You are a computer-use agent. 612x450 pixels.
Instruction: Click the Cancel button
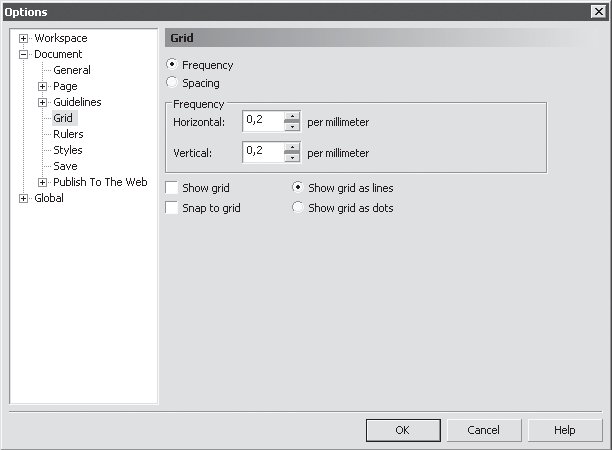(484, 430)
